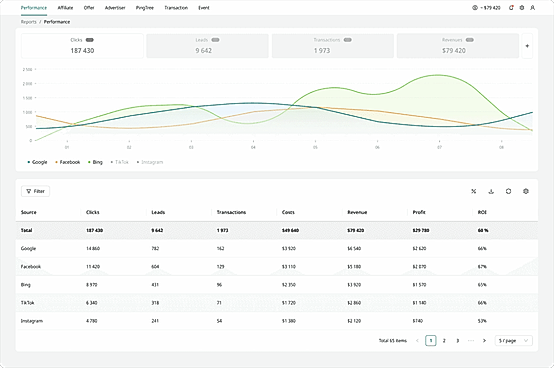Image resolution: width=554 pixels, height=368 pixels.
Task: Open the 5 / page dropdown
Action: 514,341
